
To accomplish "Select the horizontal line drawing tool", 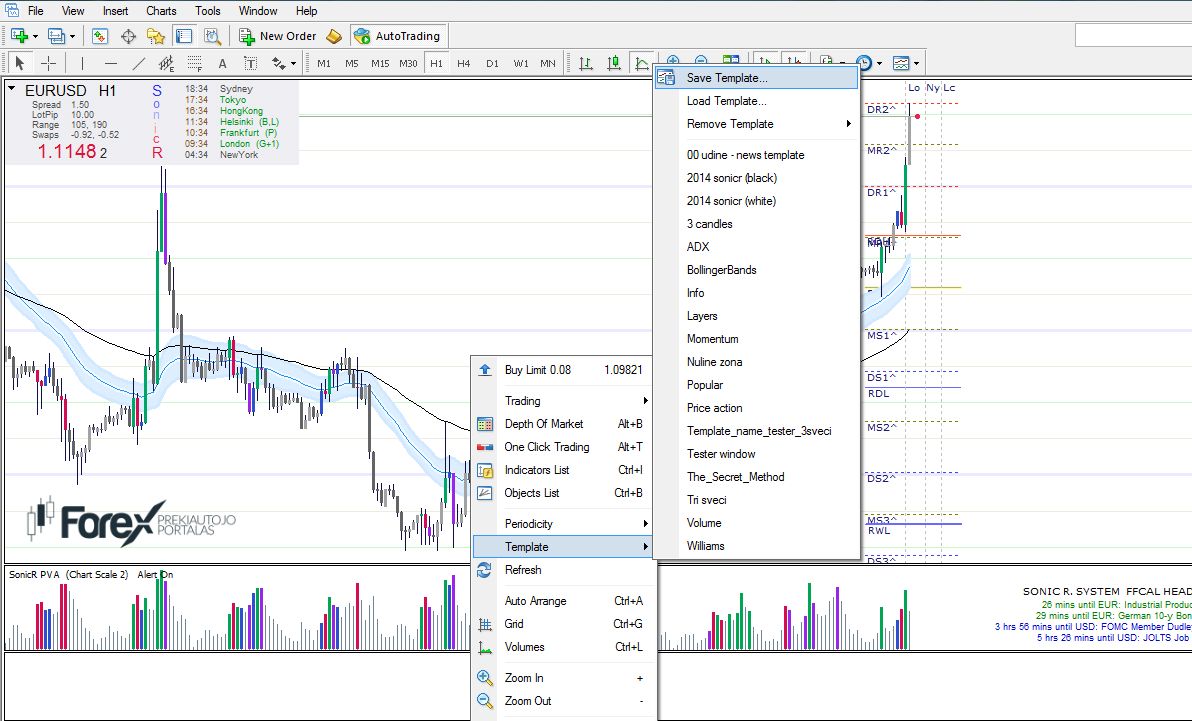I will (x=111, y=63).
